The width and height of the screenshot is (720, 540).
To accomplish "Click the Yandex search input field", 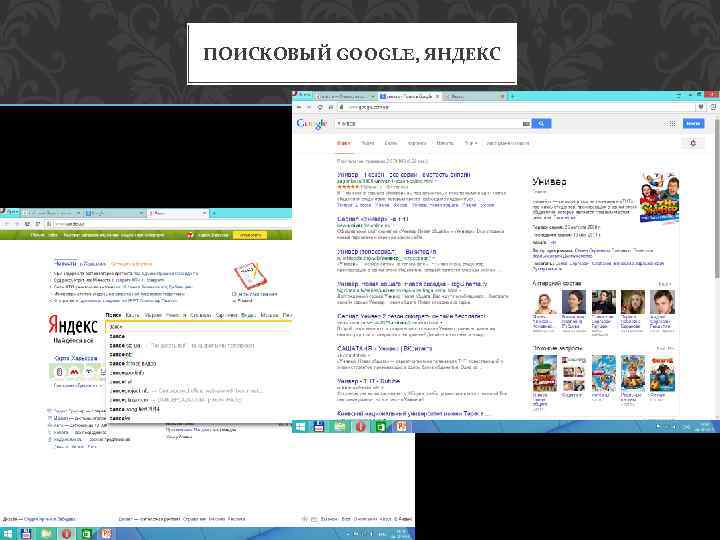I will pos(198,326).
